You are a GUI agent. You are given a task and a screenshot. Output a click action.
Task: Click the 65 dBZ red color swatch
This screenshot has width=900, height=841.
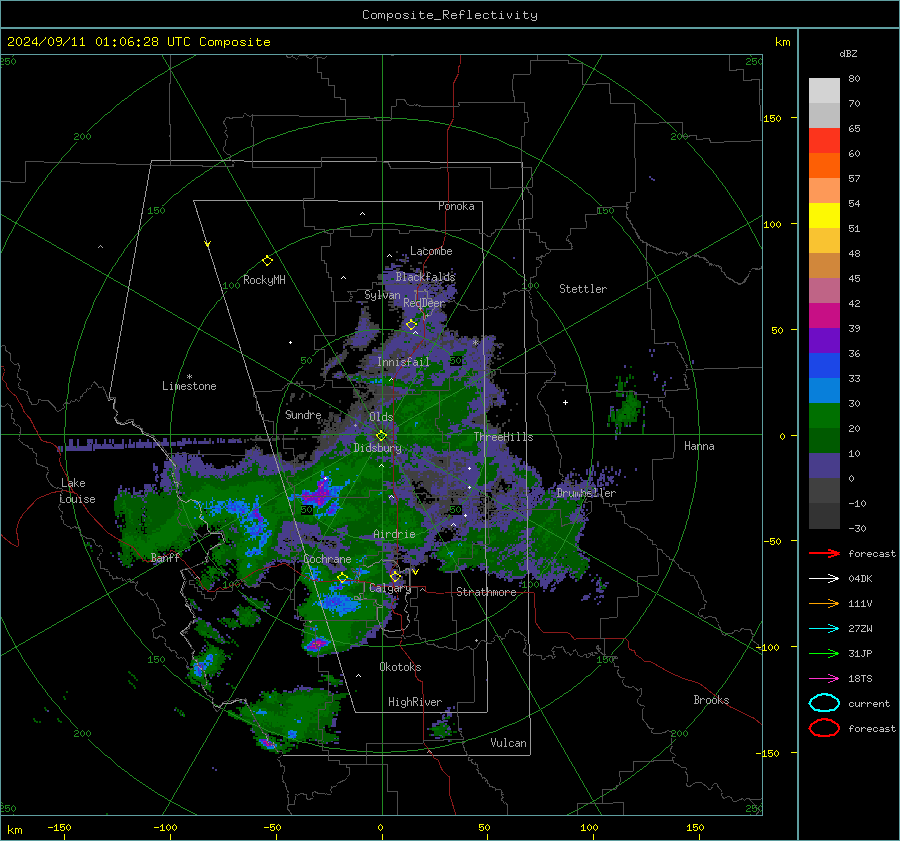[824, 141]
